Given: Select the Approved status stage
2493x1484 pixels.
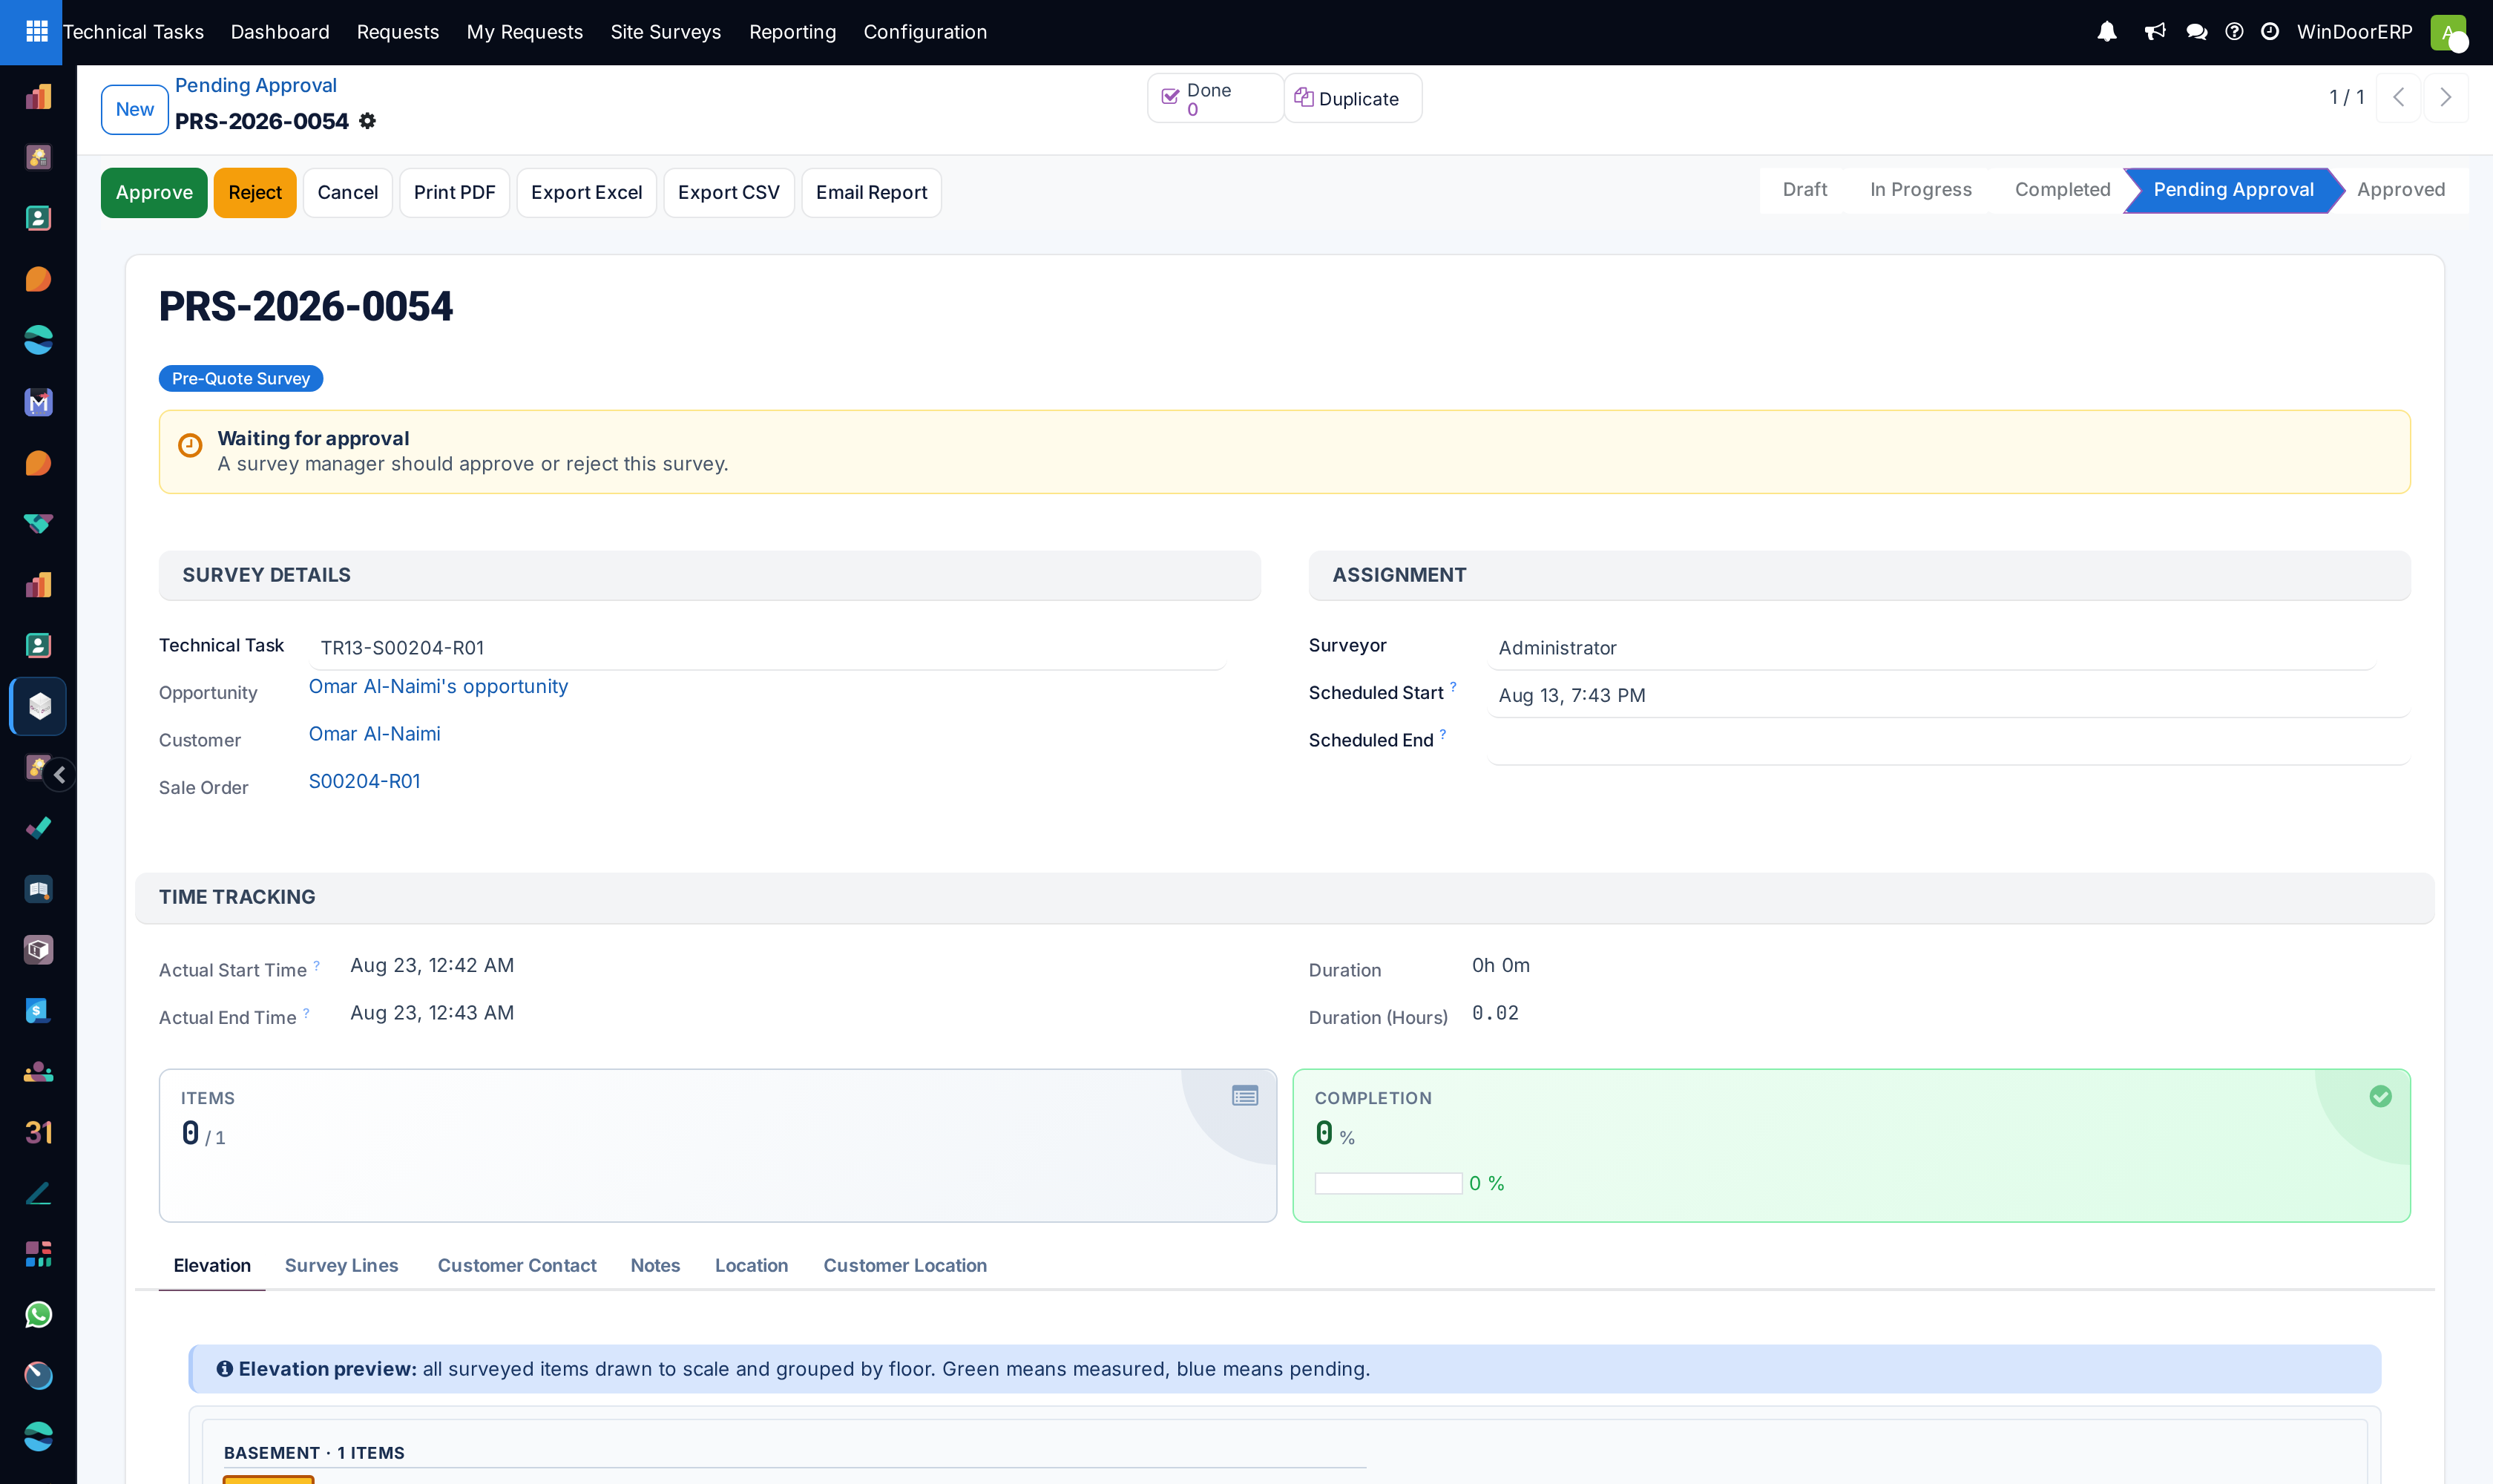Looking at the screenshot, I should pos(2400,190).
